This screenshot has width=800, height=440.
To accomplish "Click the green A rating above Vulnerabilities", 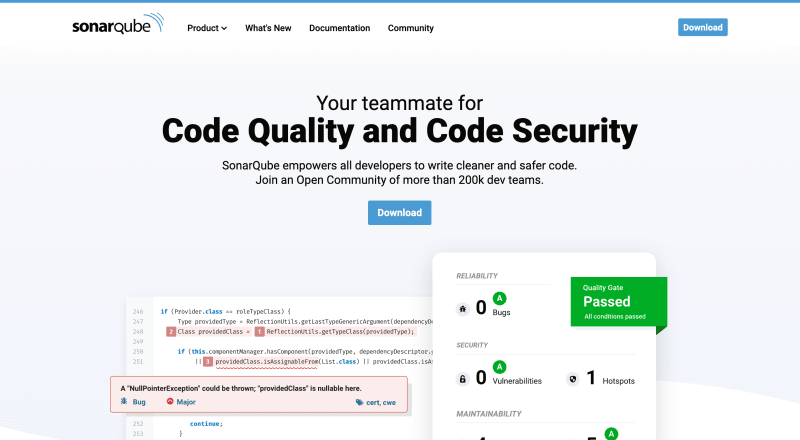I will point(499,366).
